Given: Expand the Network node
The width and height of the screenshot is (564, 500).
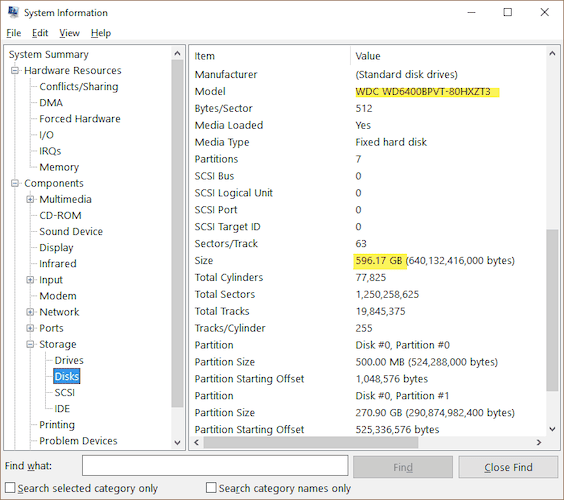Looking at the screenshot, I should [30, 312].
